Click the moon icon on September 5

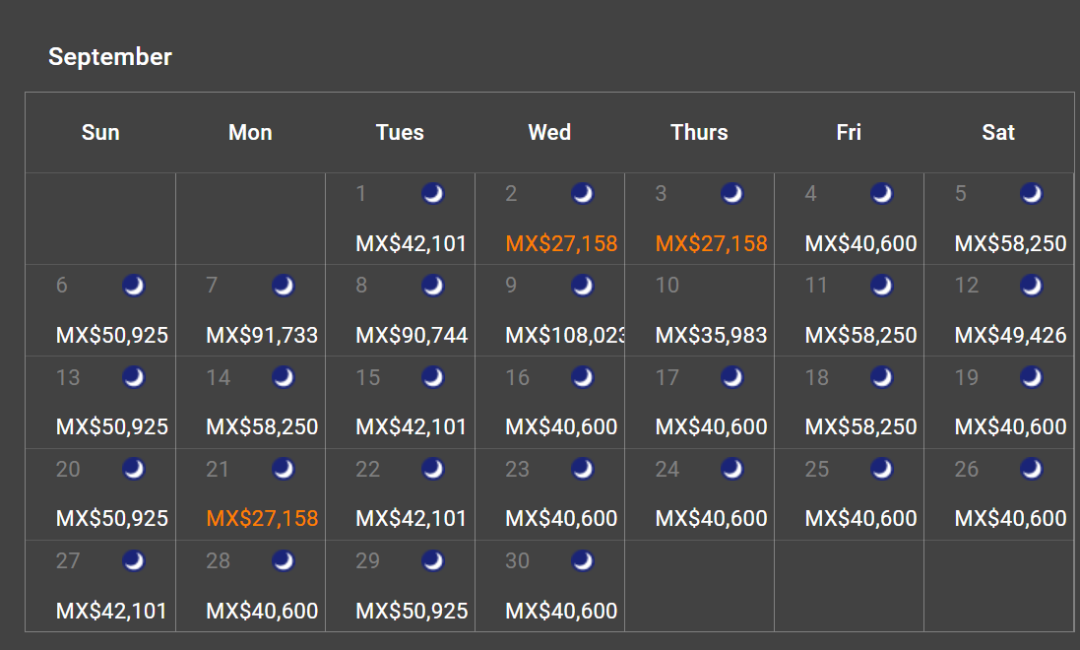click(x=1031, y=193)
